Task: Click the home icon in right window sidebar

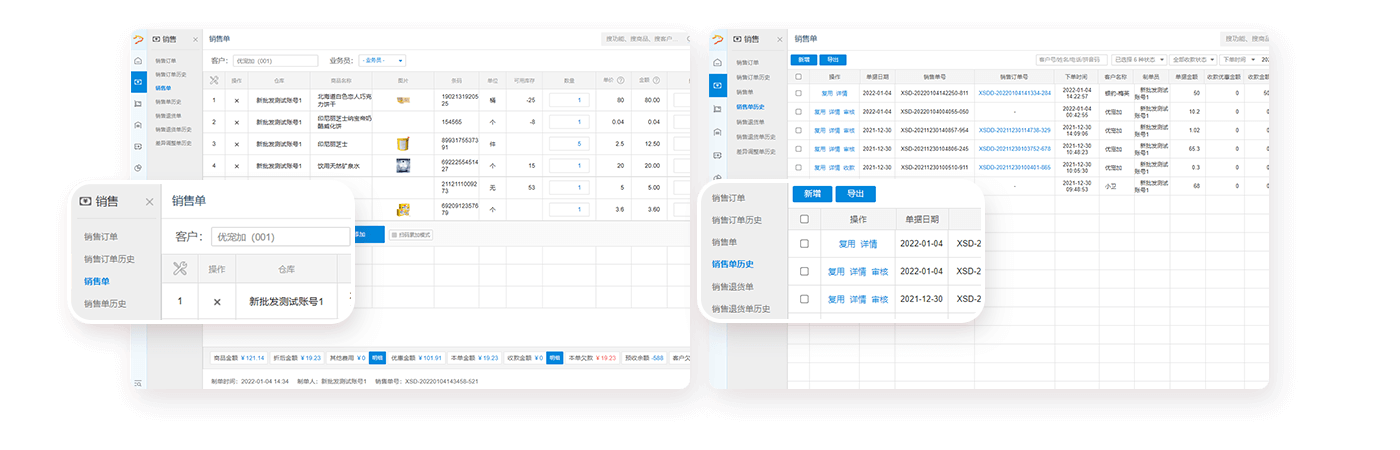Action: [x=717, y=63]
